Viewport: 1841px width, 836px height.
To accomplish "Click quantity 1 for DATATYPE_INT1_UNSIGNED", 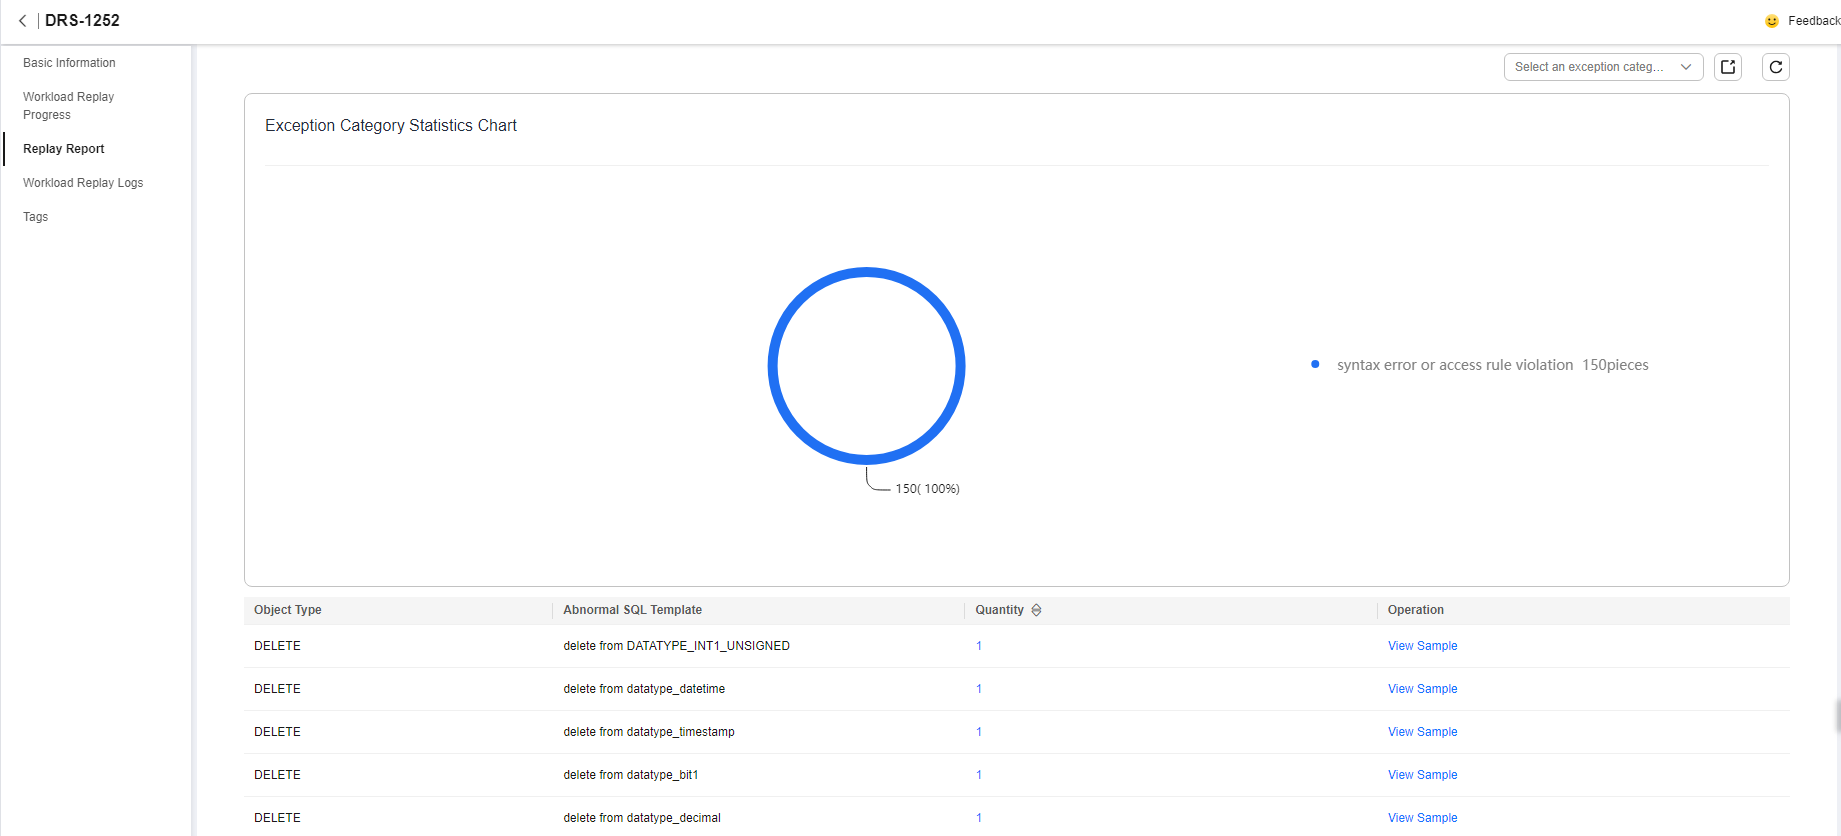I will (x=979, y=646).
